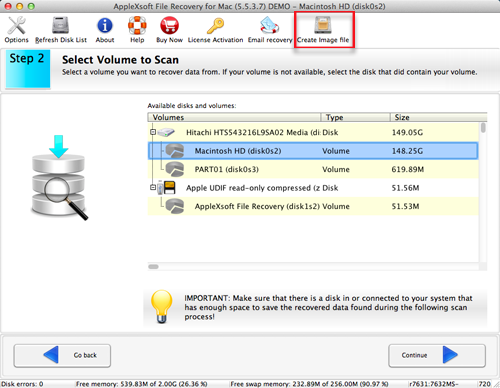Click the 51.53M size cell
This screenshot has height=388, width=500.
point(405,206)
